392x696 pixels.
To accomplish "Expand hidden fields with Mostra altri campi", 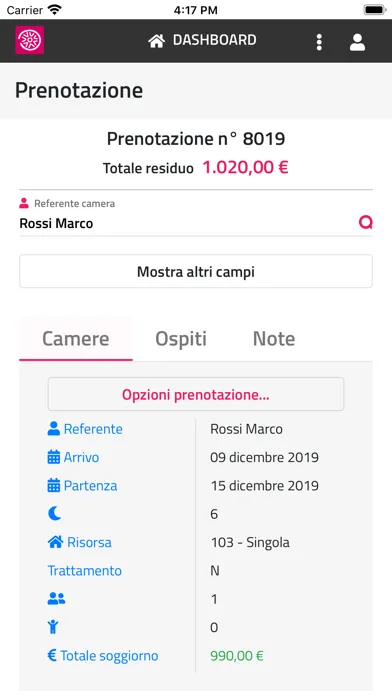I will click(196, 271).
